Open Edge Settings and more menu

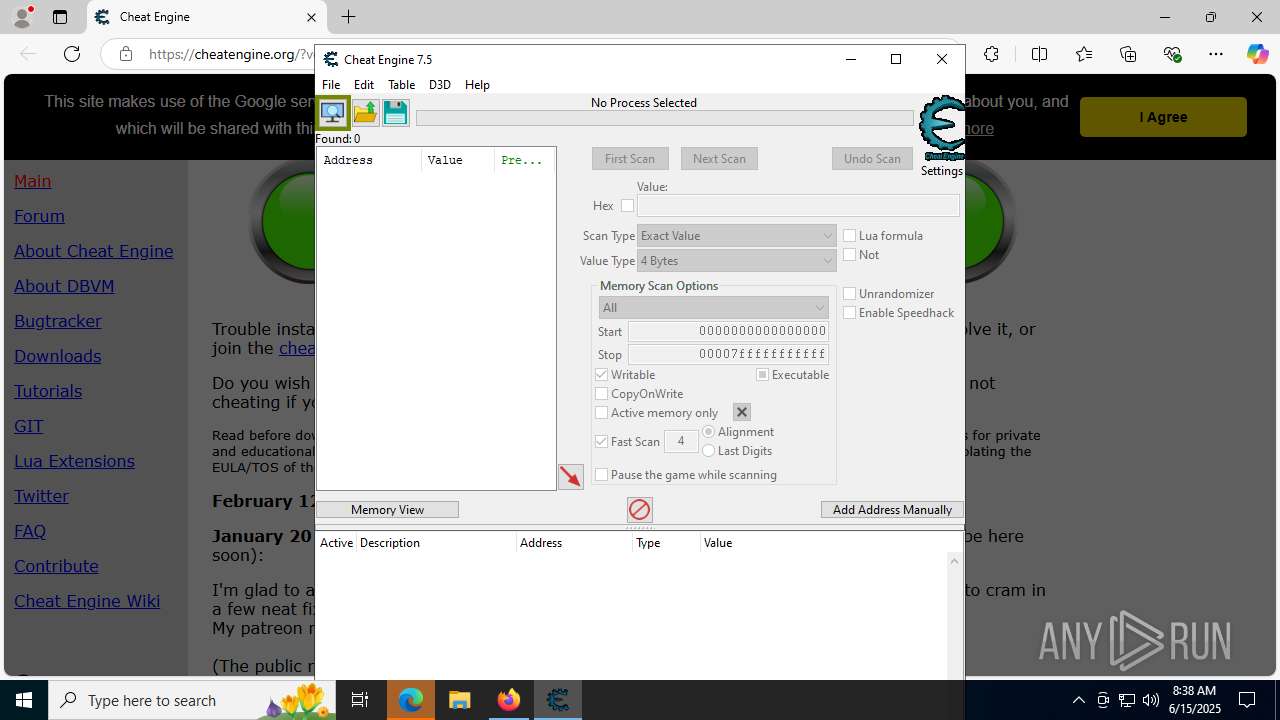(x=1216, y=54)
